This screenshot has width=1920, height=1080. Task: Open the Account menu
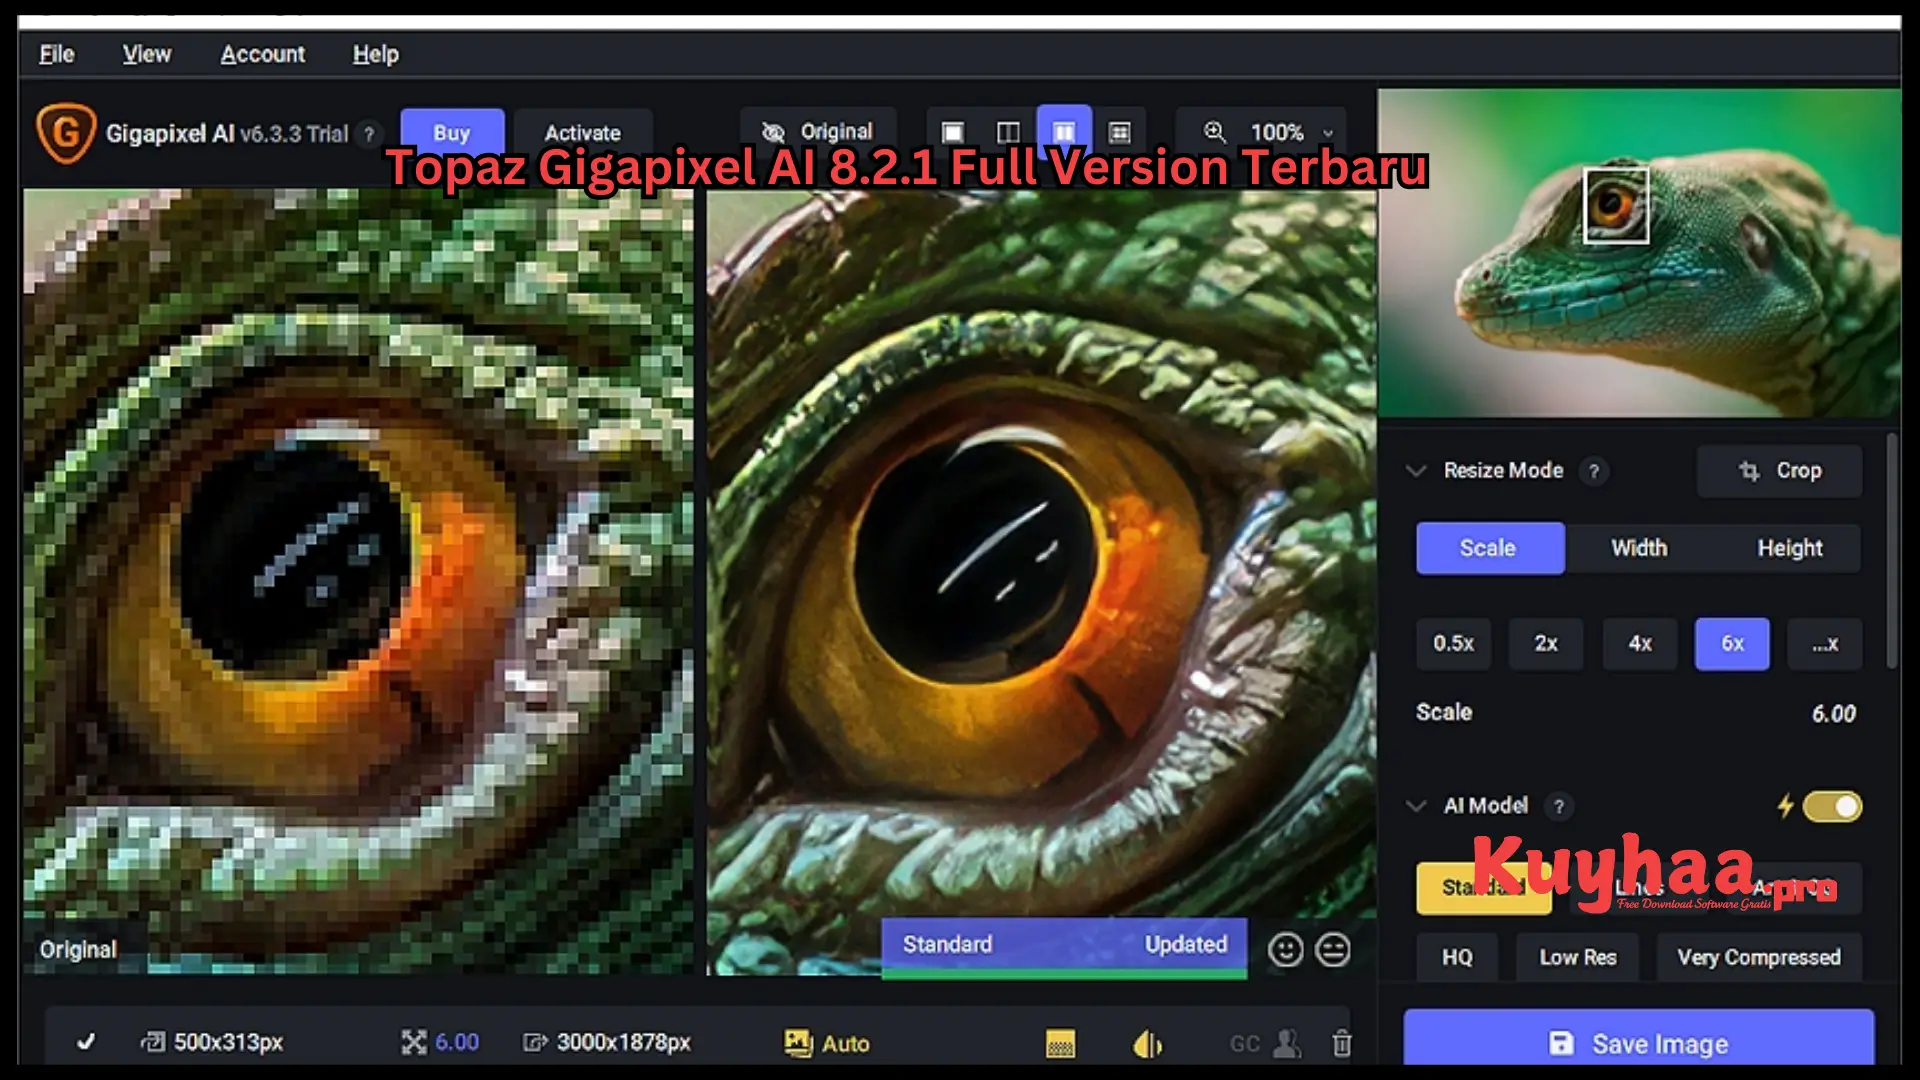click(263, 54)
